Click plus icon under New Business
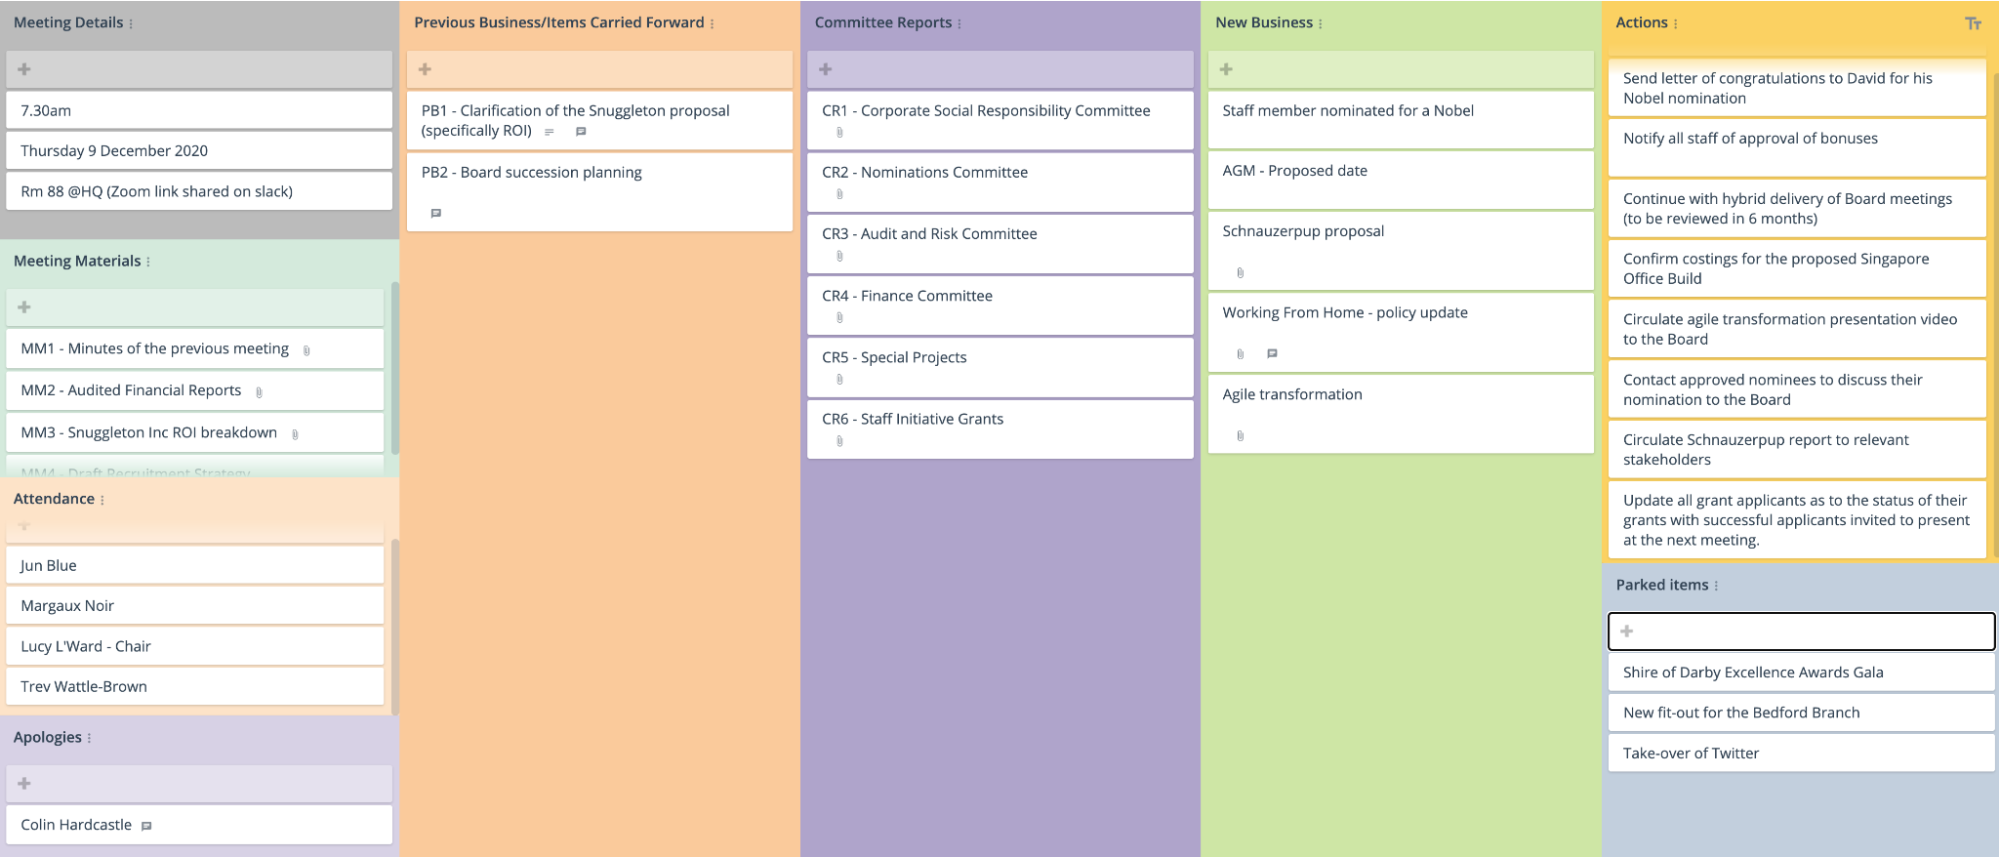Image resolution: width=1999 pixels, height=857 pixels. [x=1226, y=69]
